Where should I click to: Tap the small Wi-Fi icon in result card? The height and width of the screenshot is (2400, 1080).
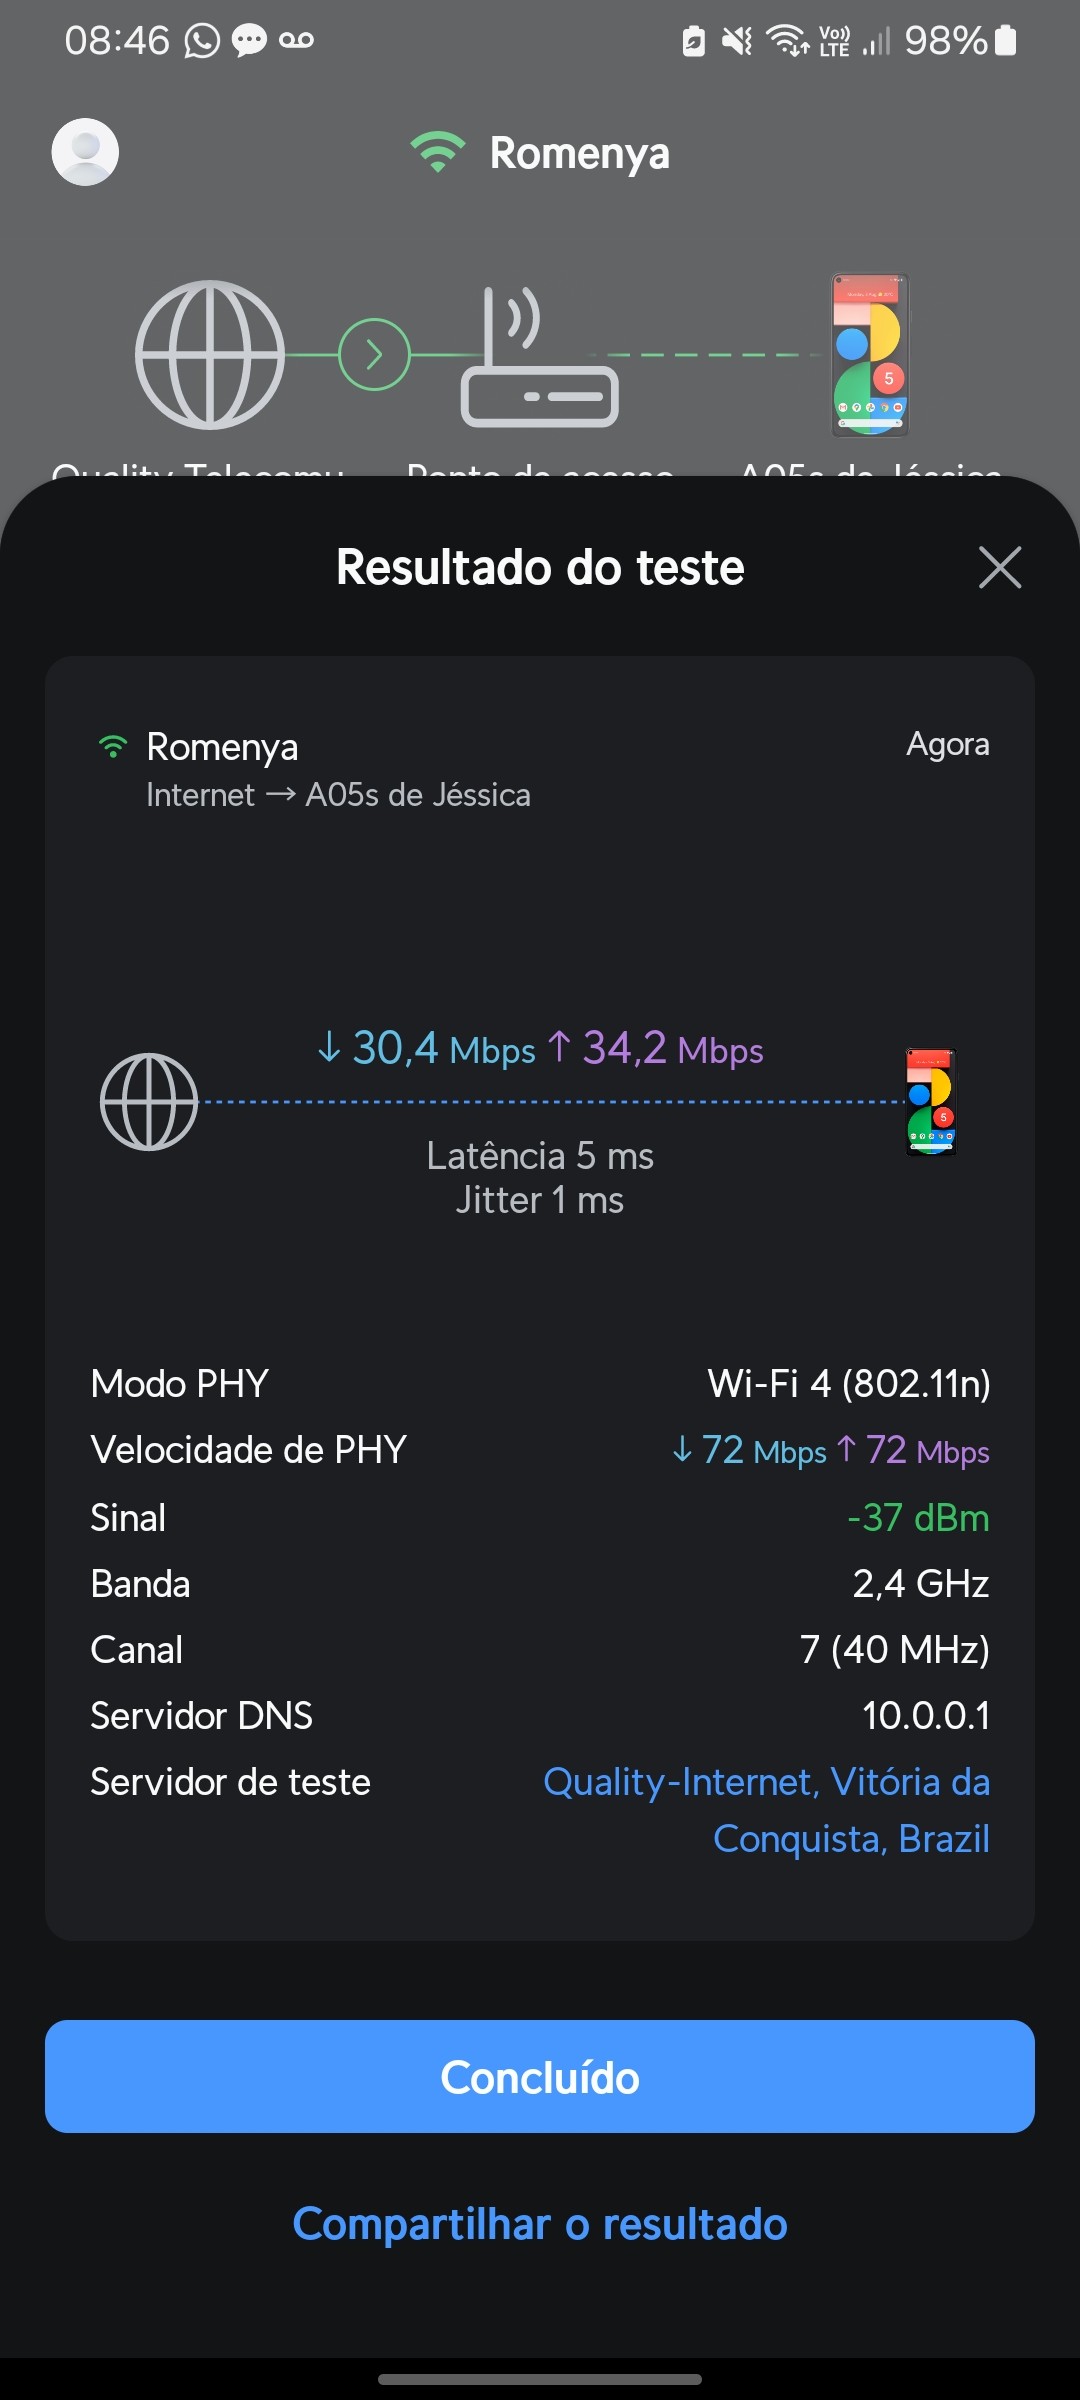coord(113,747)
